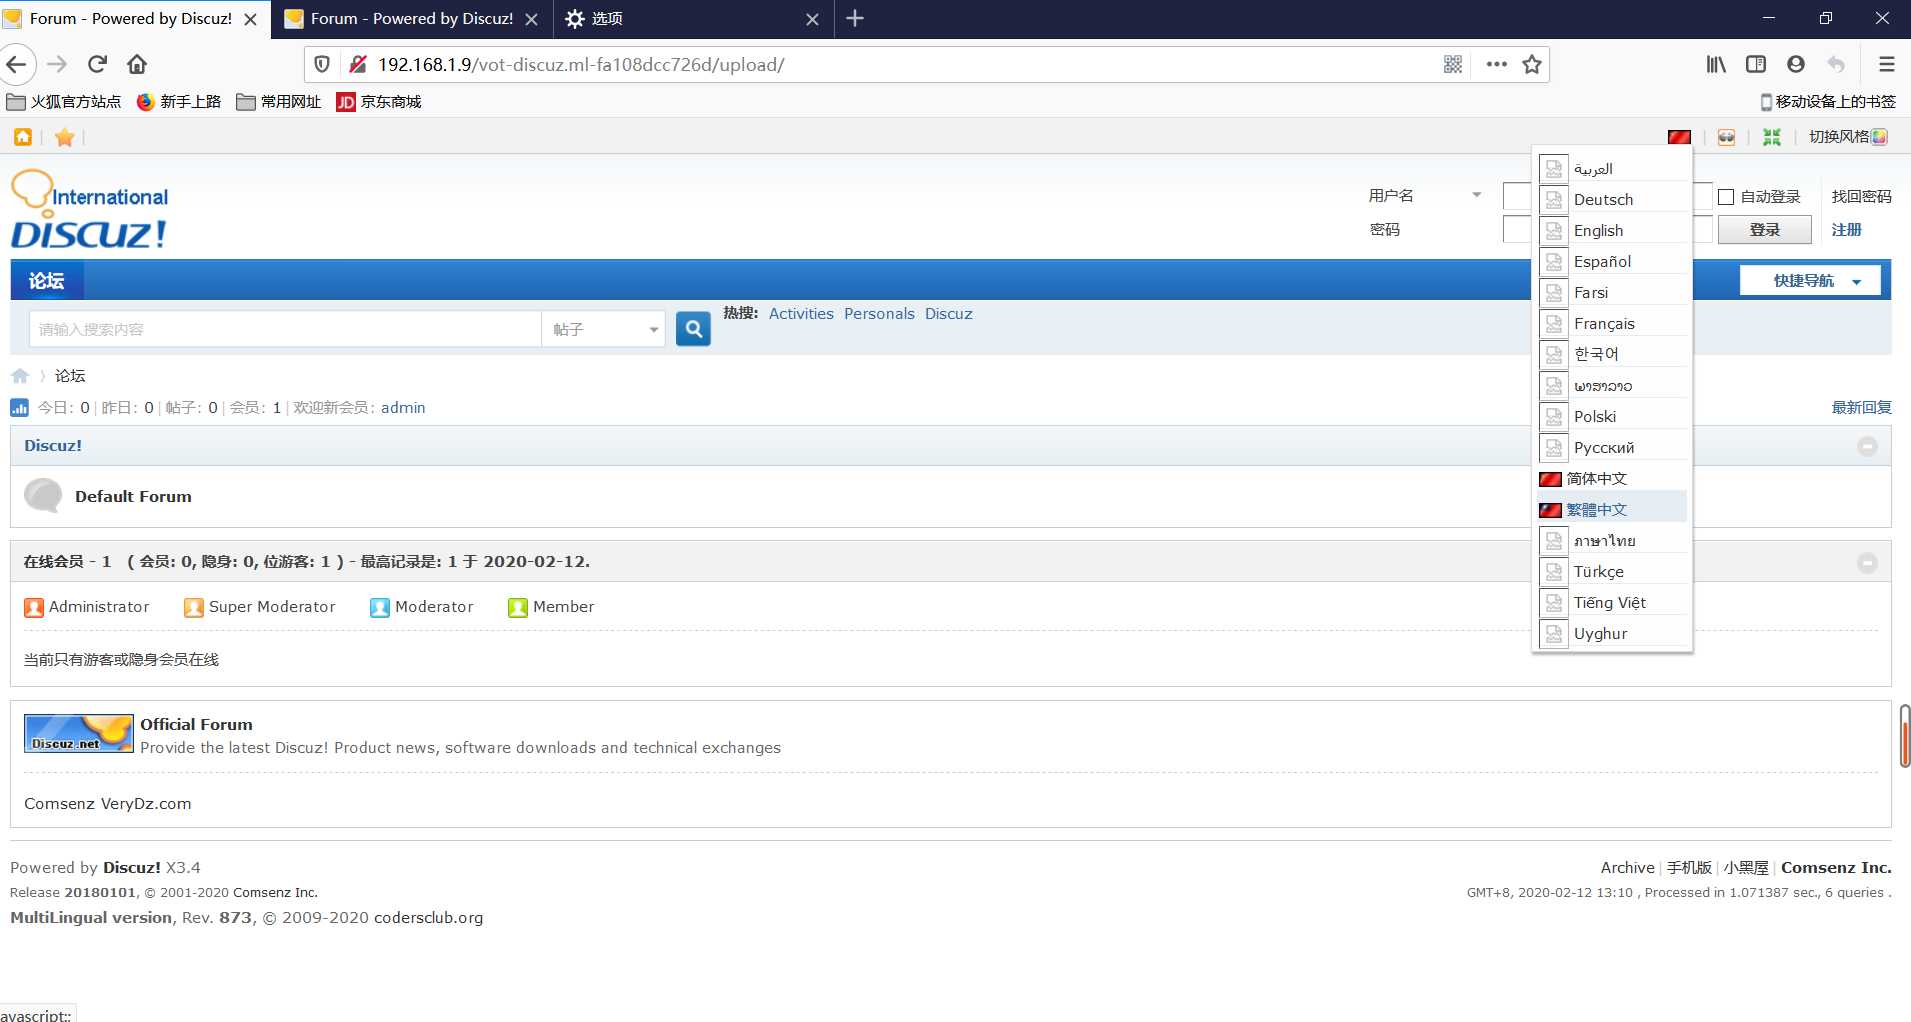Image resolution: width=1911 pixels, height=1022 pixels.
Task: Expand the 快捷导航 quick navigation dropdown
Action: 1810,281
